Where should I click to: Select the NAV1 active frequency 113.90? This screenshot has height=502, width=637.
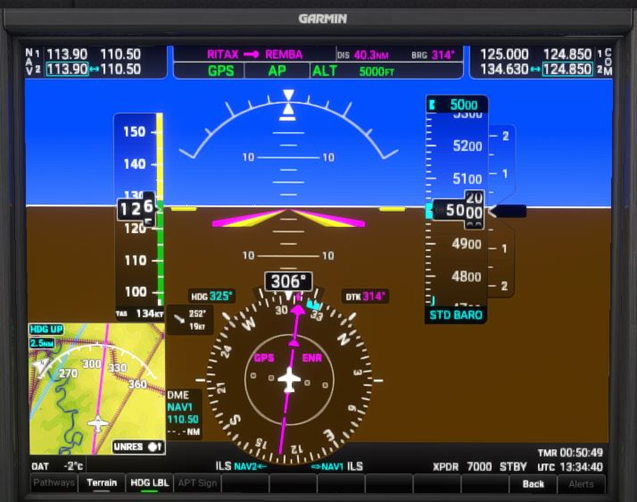[67, 54]
